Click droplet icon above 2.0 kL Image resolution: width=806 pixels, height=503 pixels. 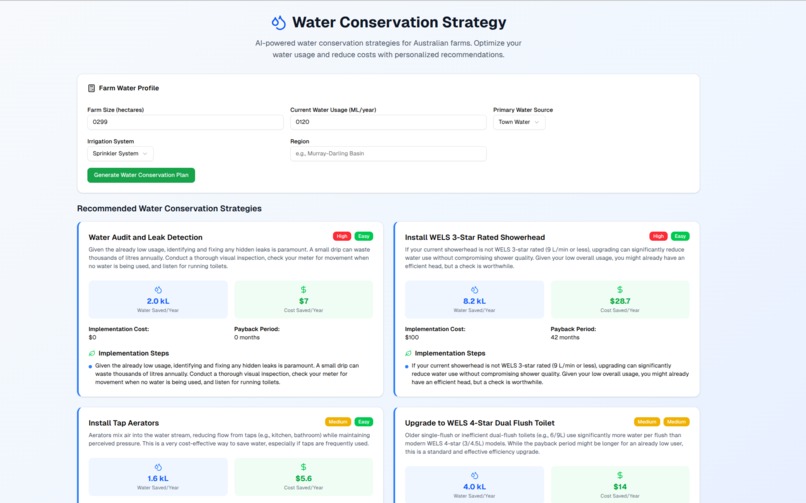[x=158, y=290]
